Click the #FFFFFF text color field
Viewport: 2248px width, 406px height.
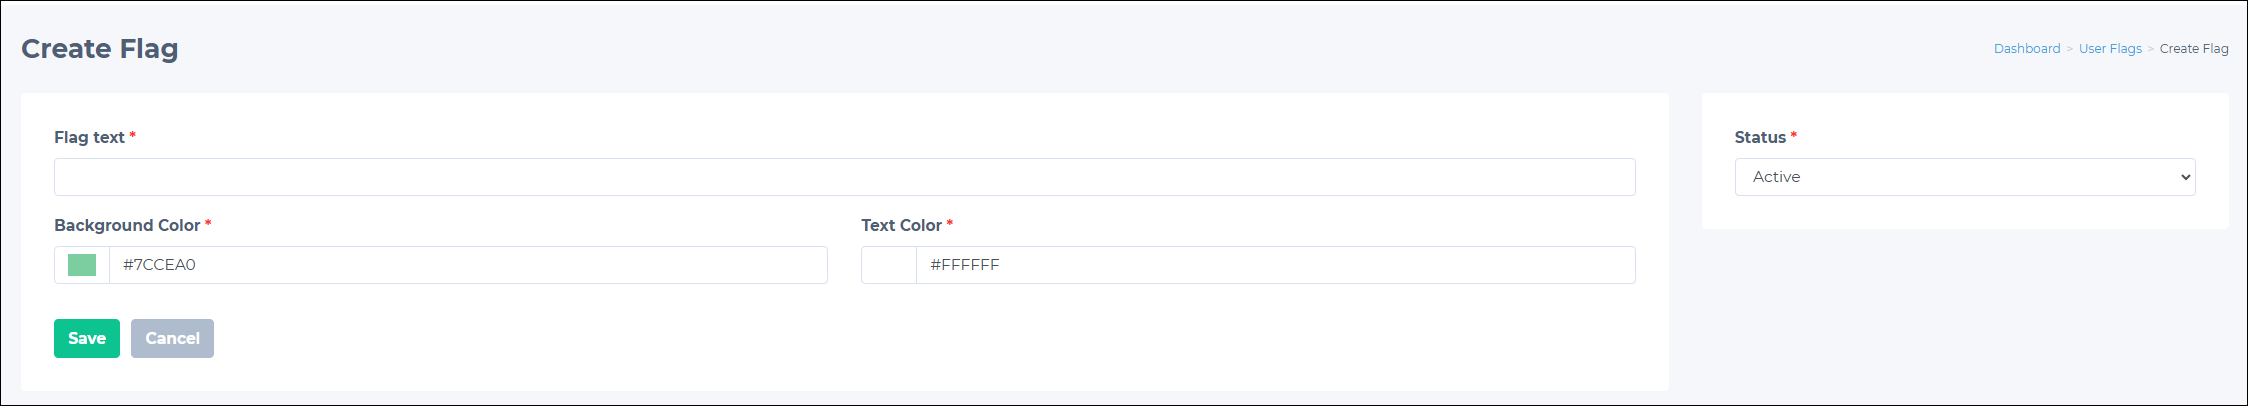pos(1275,265)
